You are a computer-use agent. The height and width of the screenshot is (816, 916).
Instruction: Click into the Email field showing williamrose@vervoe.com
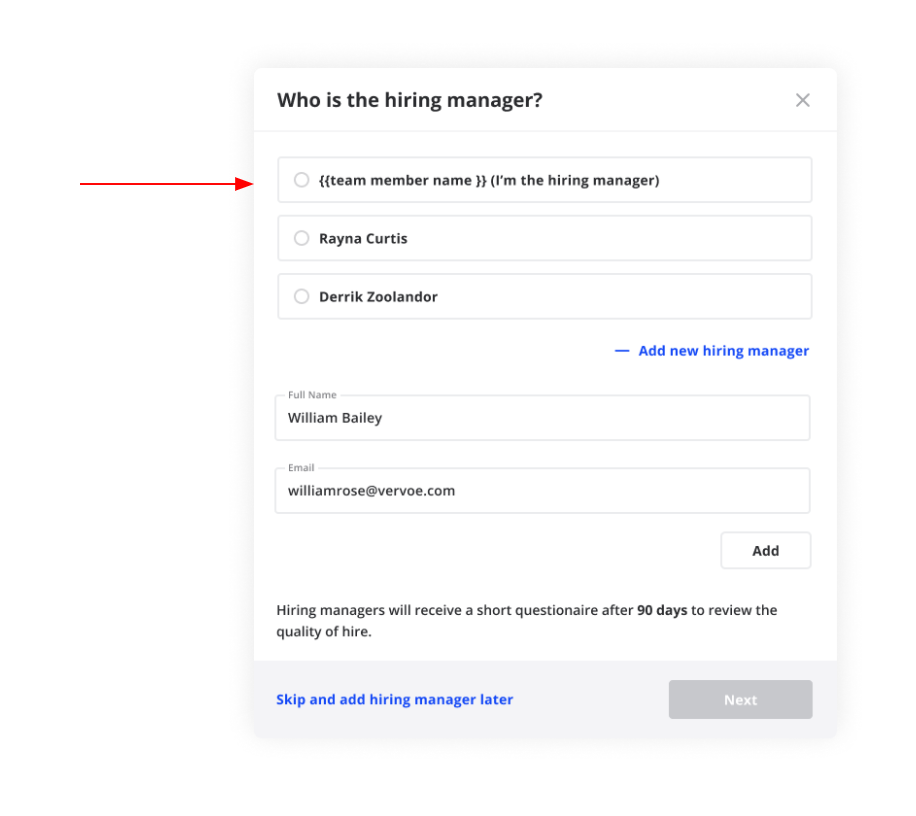[542, 491]
